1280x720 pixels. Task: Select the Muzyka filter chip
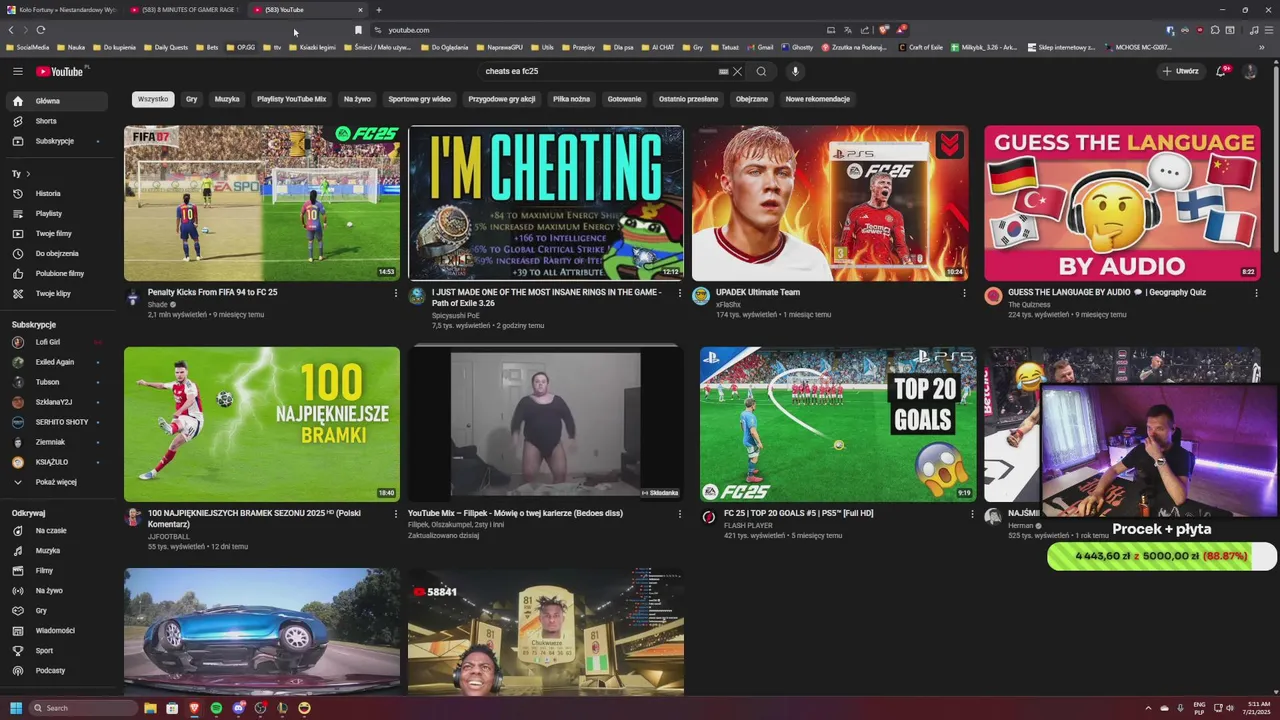point(227,99)
